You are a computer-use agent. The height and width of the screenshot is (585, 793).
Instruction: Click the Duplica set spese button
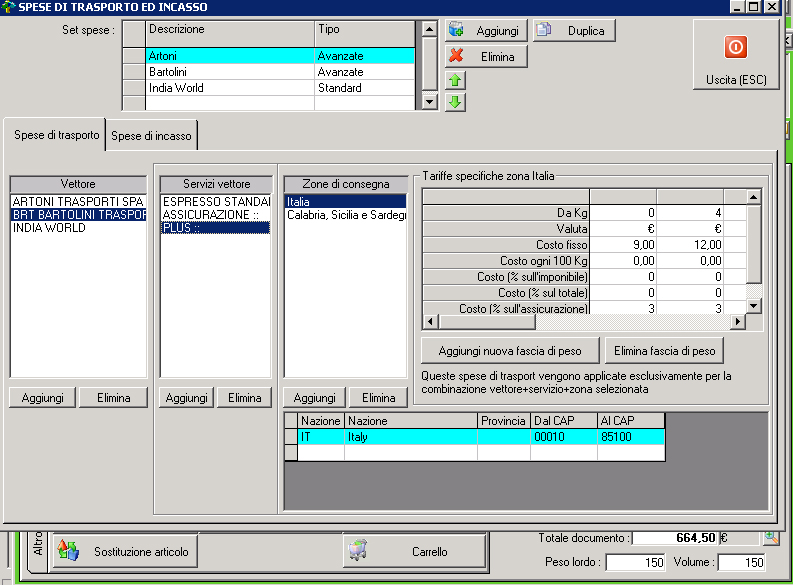[x=574, y=31]
